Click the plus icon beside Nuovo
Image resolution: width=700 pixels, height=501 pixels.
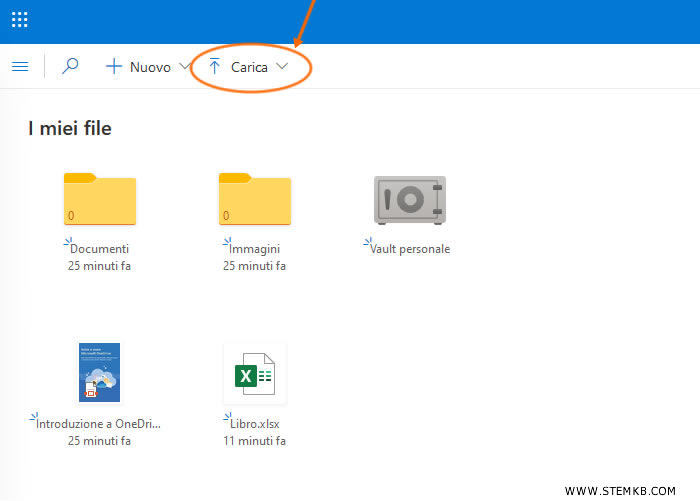(114, 66)
